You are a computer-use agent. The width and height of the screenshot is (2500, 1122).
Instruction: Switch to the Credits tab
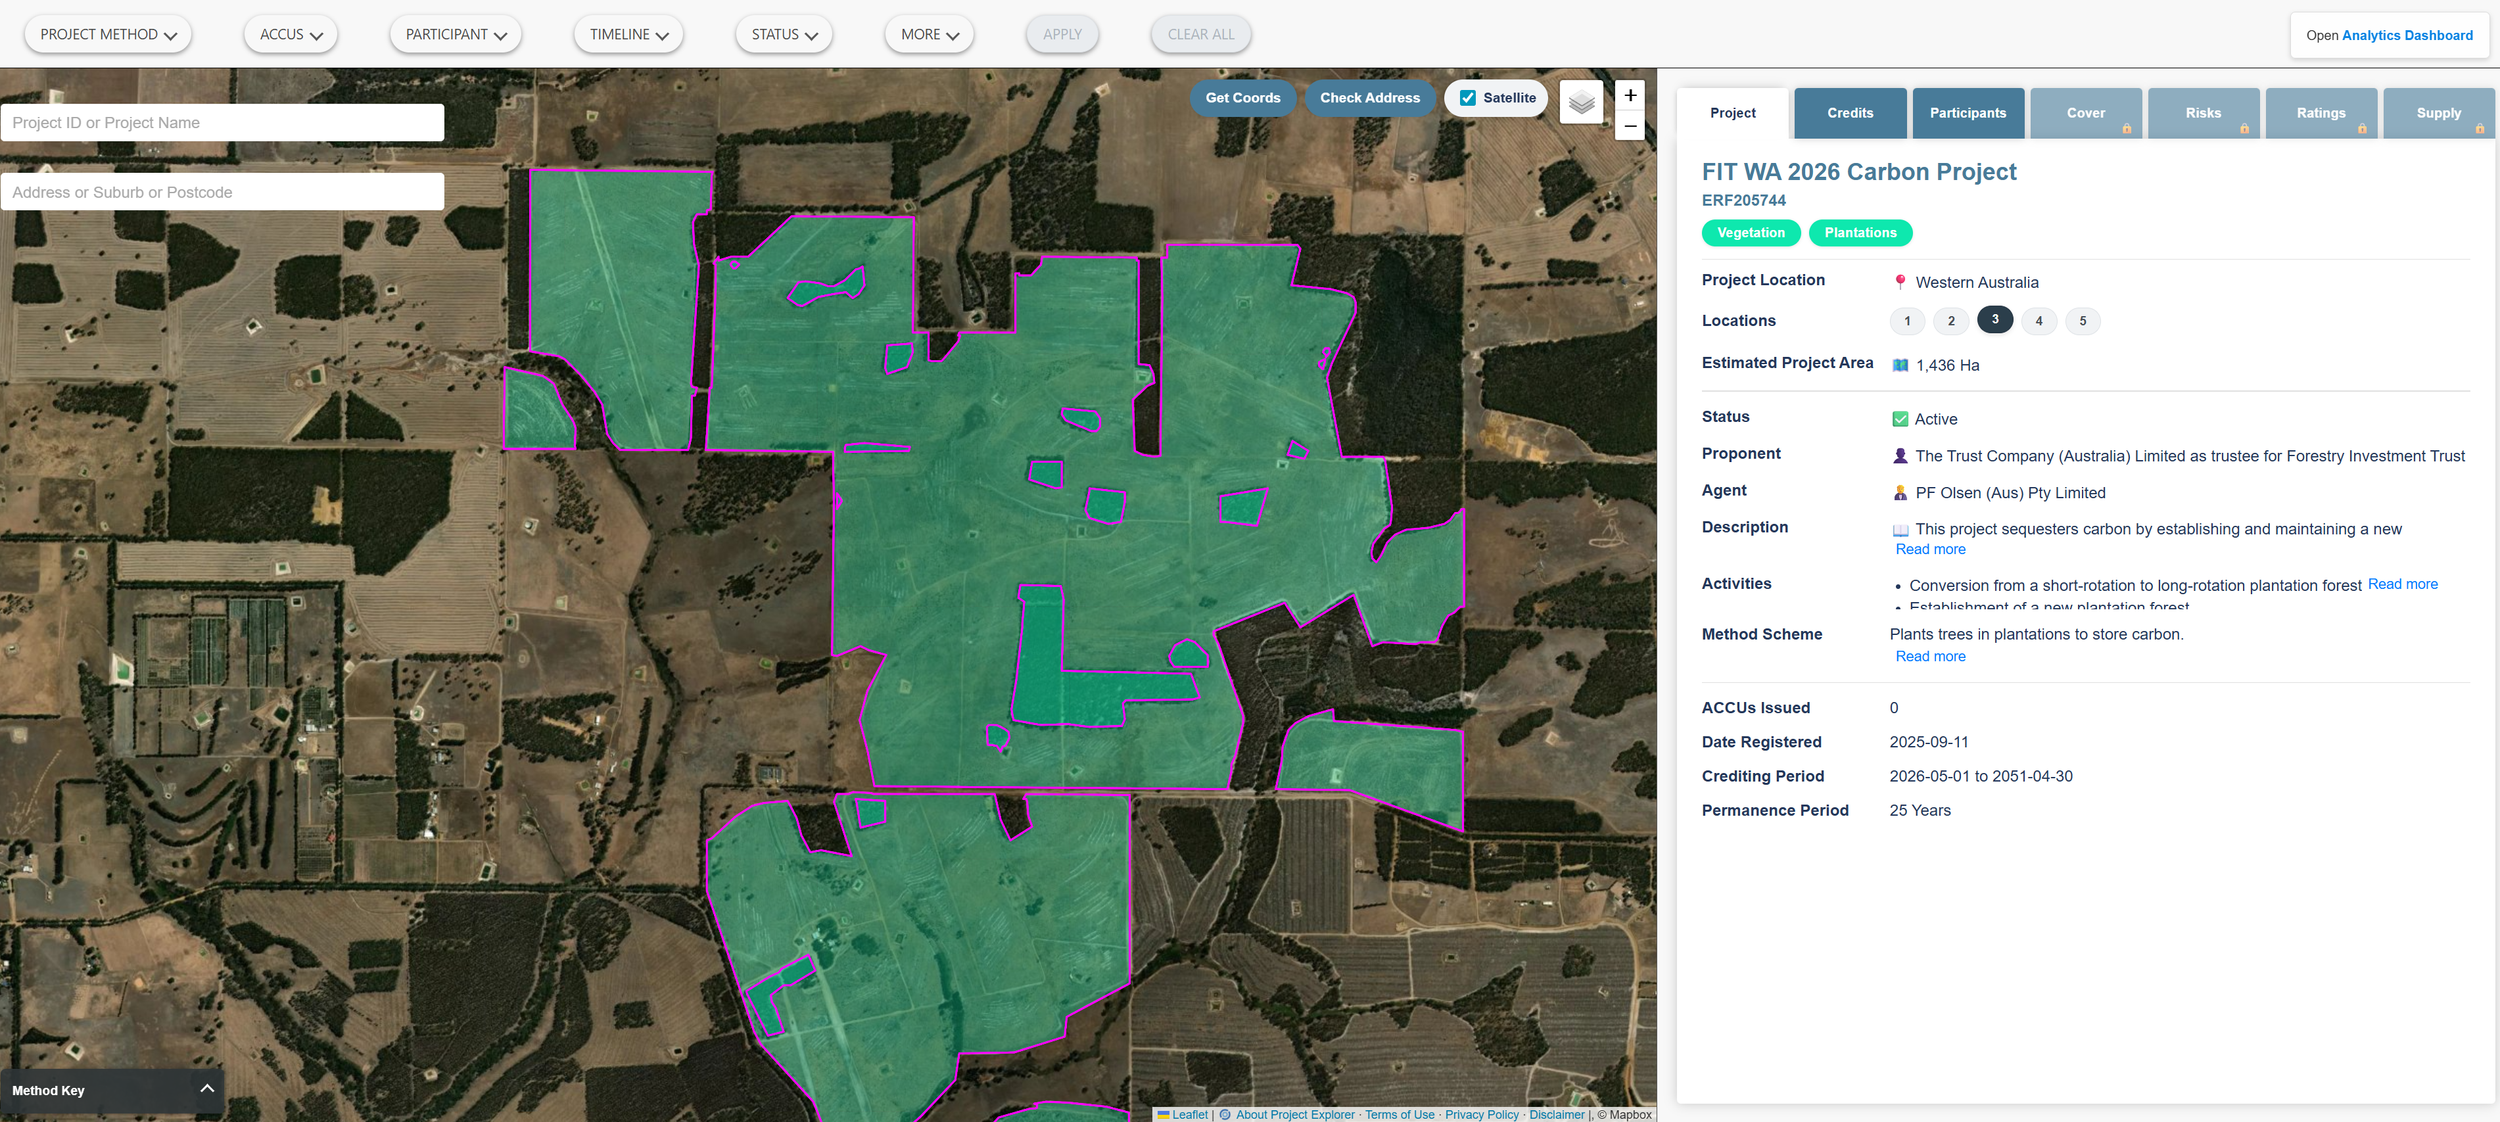point(1849,113)
